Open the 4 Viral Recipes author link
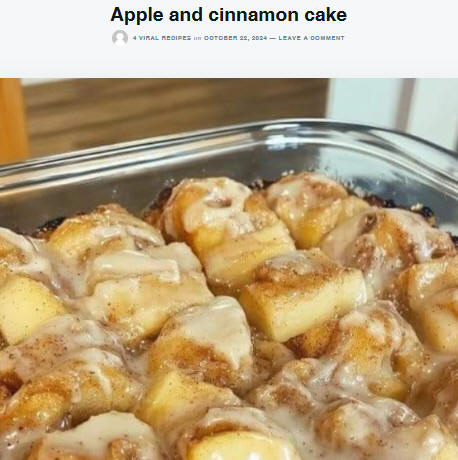 point(162,38)
